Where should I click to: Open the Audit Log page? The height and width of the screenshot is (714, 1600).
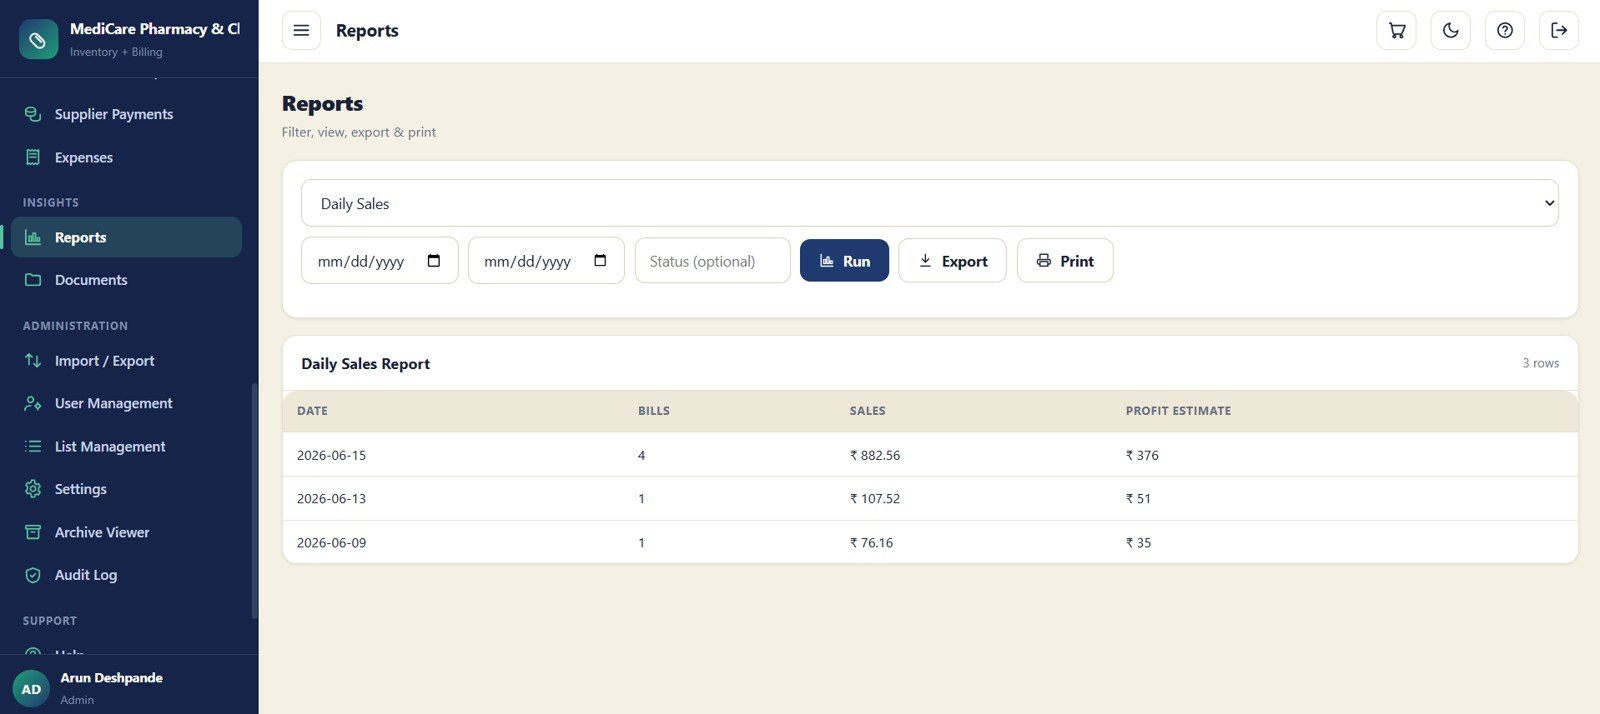(126, 575)
